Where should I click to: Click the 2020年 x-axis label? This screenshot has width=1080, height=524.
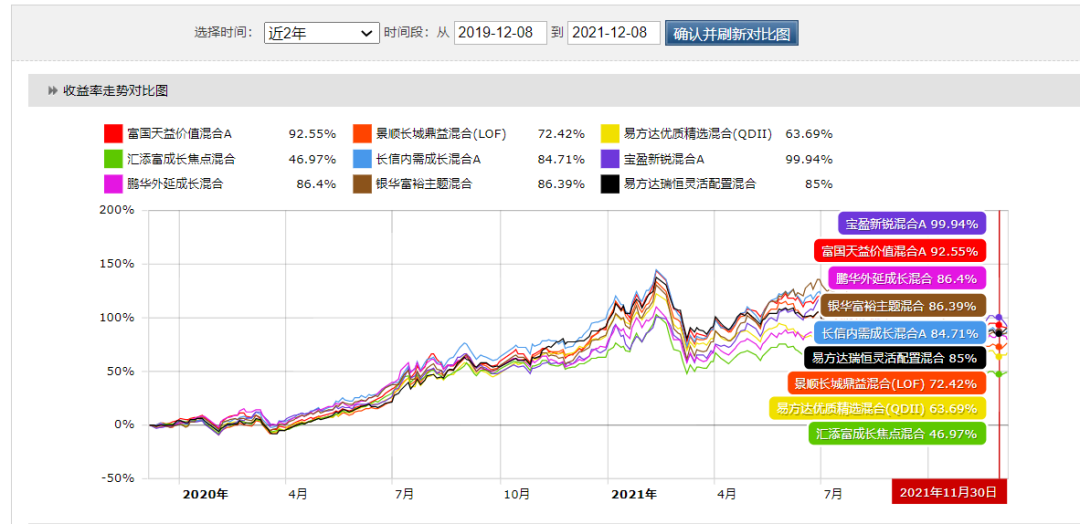coord(205,494)
